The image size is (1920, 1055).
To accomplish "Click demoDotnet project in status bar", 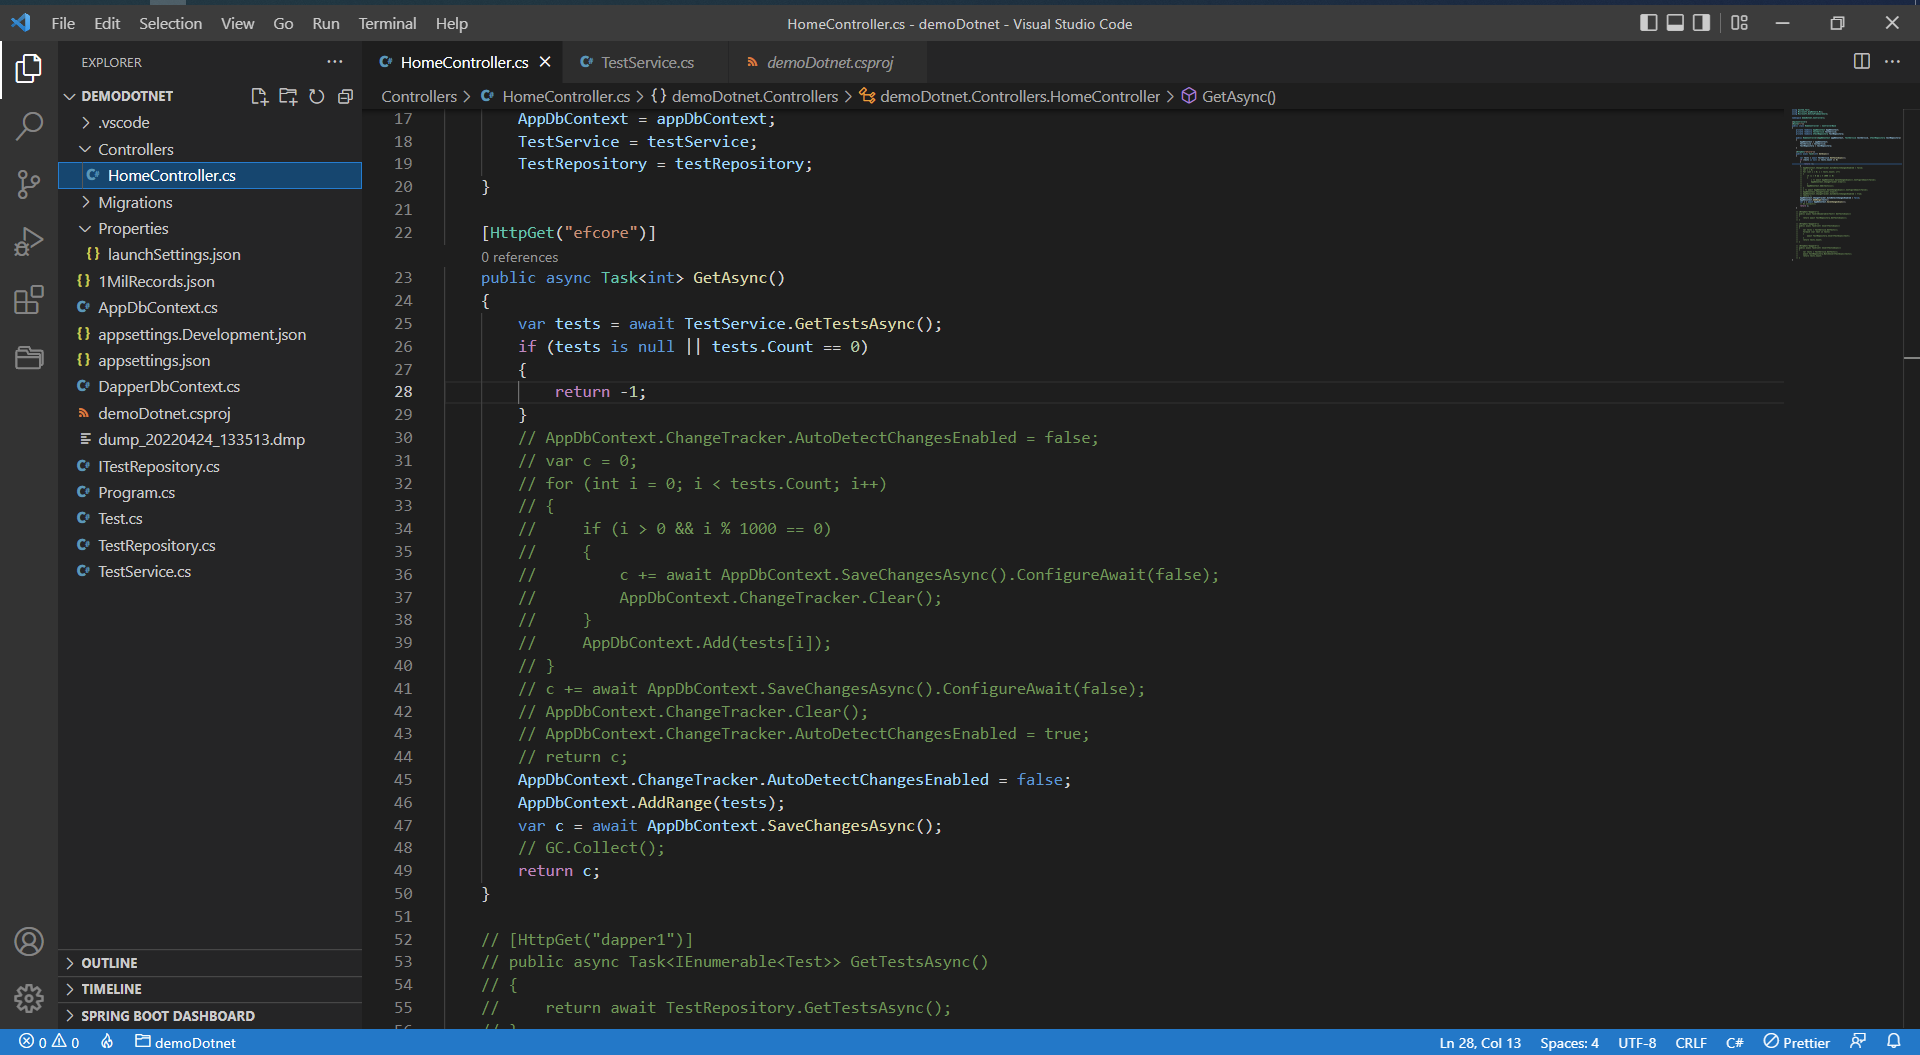I will pos(186,1042).
